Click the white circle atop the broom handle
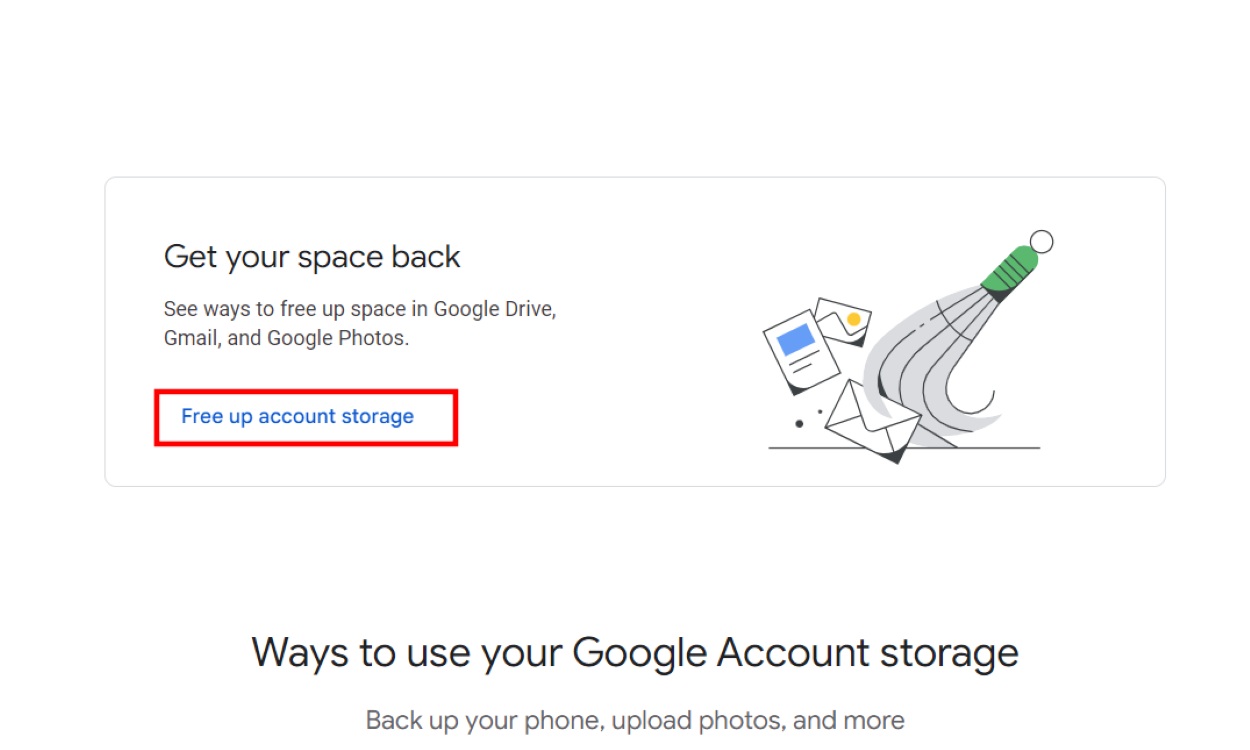Viewport: 1250px width, 750px height. coord(1042,240)
